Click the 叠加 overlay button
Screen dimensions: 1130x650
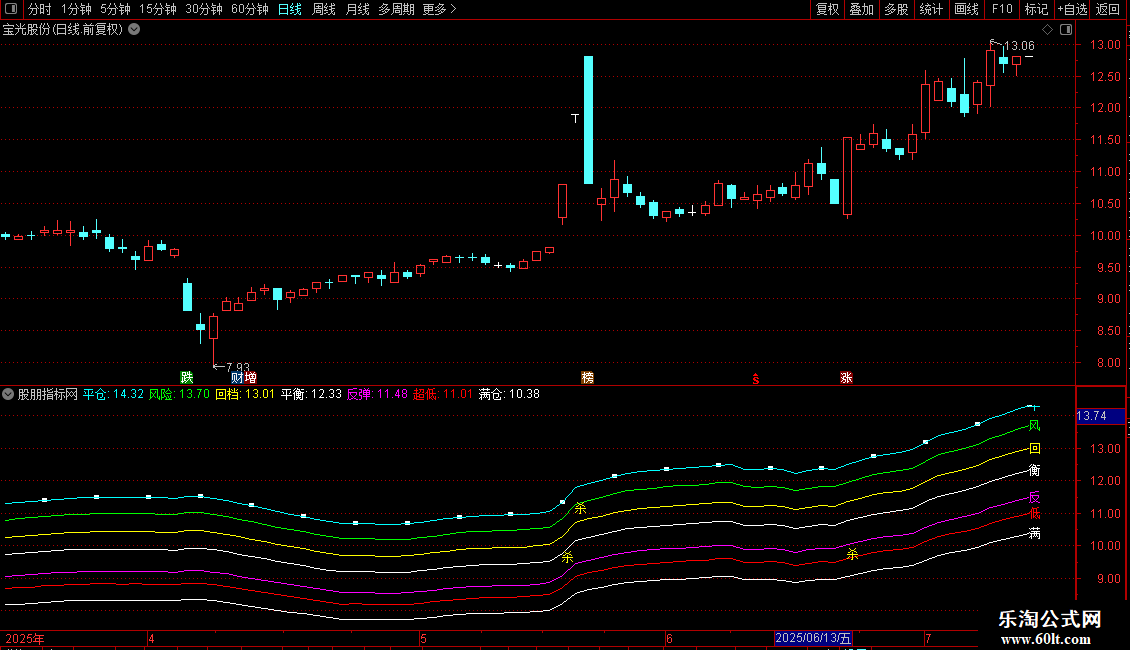click(861, 9)
